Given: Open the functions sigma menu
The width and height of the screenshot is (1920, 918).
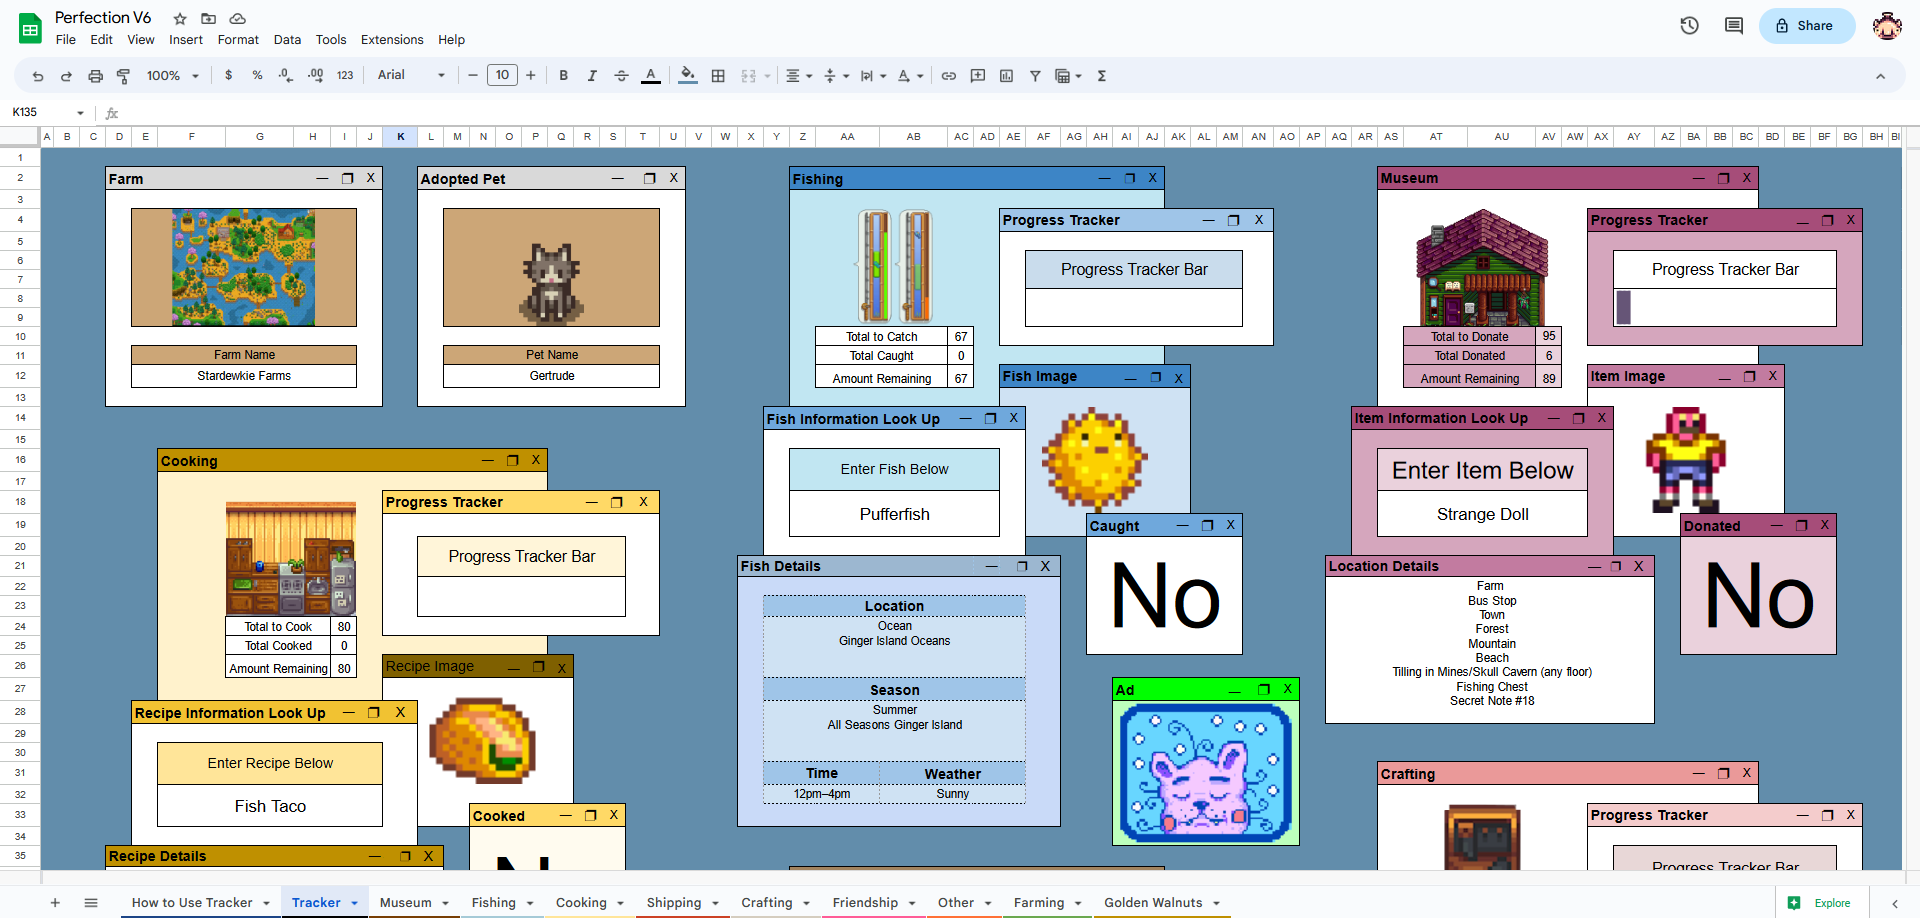Looking at the screenshot, I should coord(1102,76).
